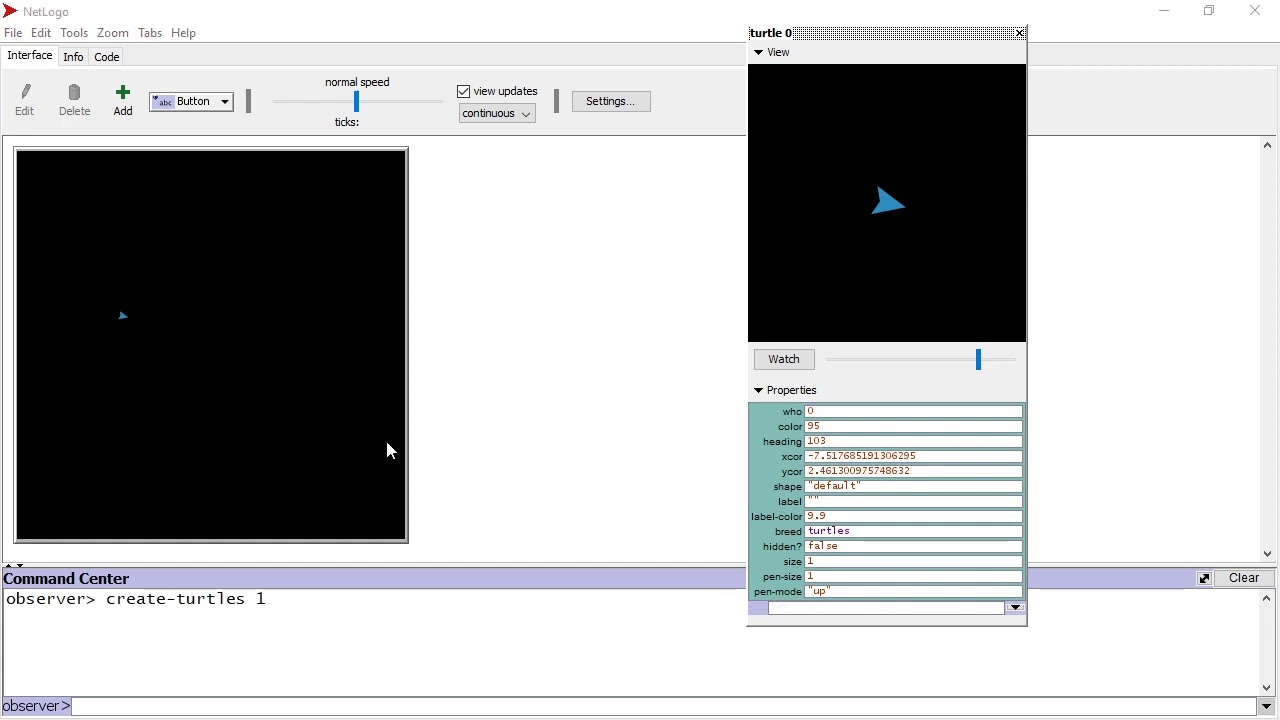Minimize the NetLogo window
This screenshot has width=1280, height=720.
coord(1164,11)
